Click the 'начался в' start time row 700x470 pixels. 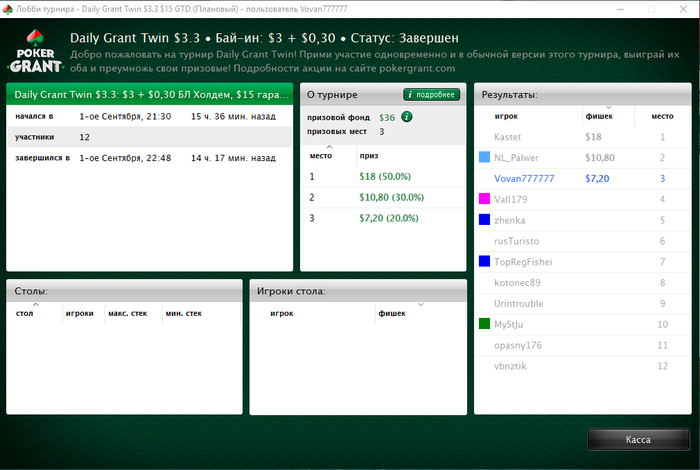(150, 116)
